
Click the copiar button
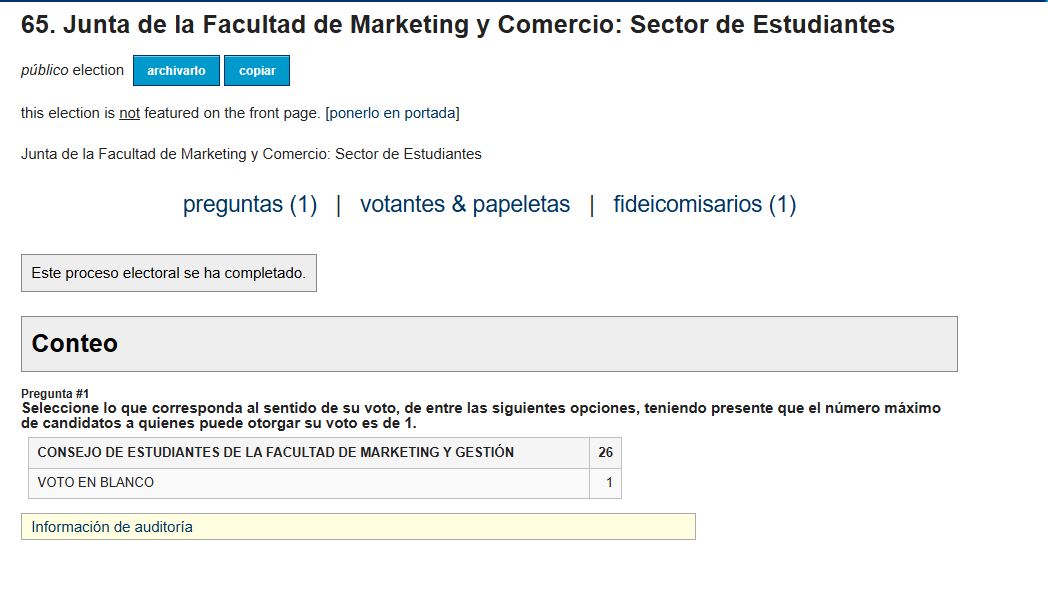pyautogui.click(x=257, y=70)
